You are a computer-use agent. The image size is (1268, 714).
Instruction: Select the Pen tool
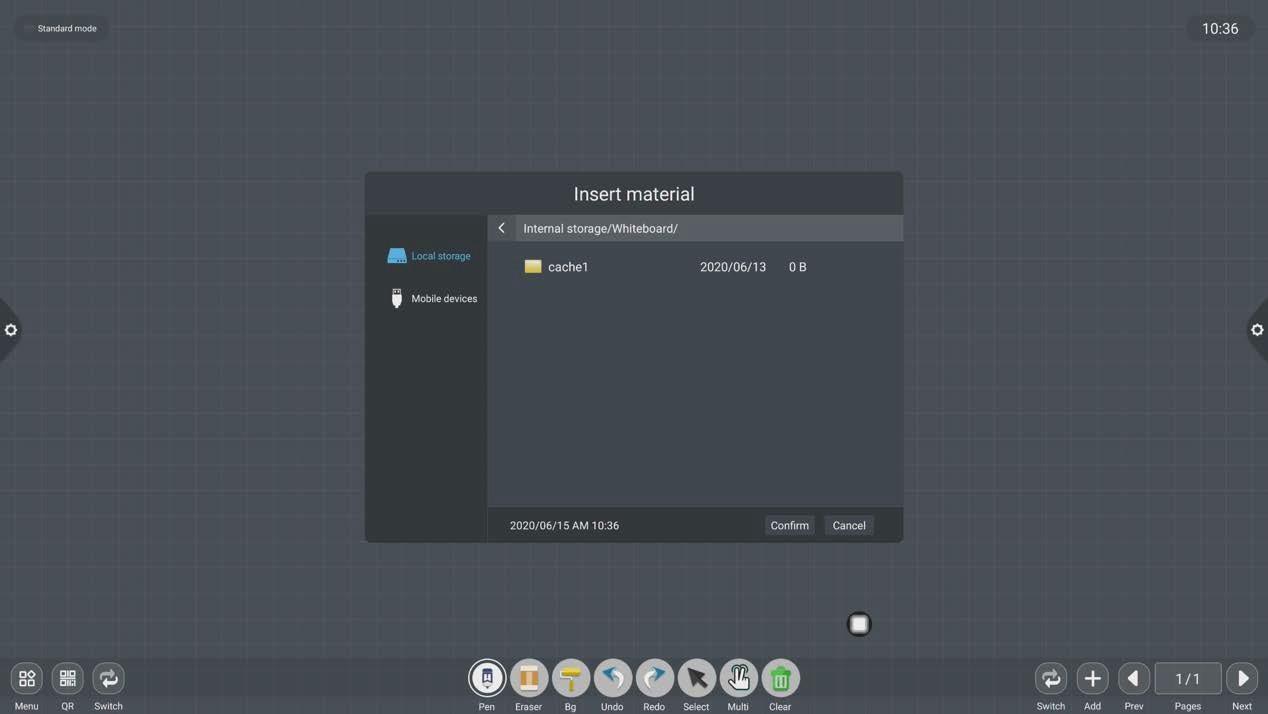(487, 678)
